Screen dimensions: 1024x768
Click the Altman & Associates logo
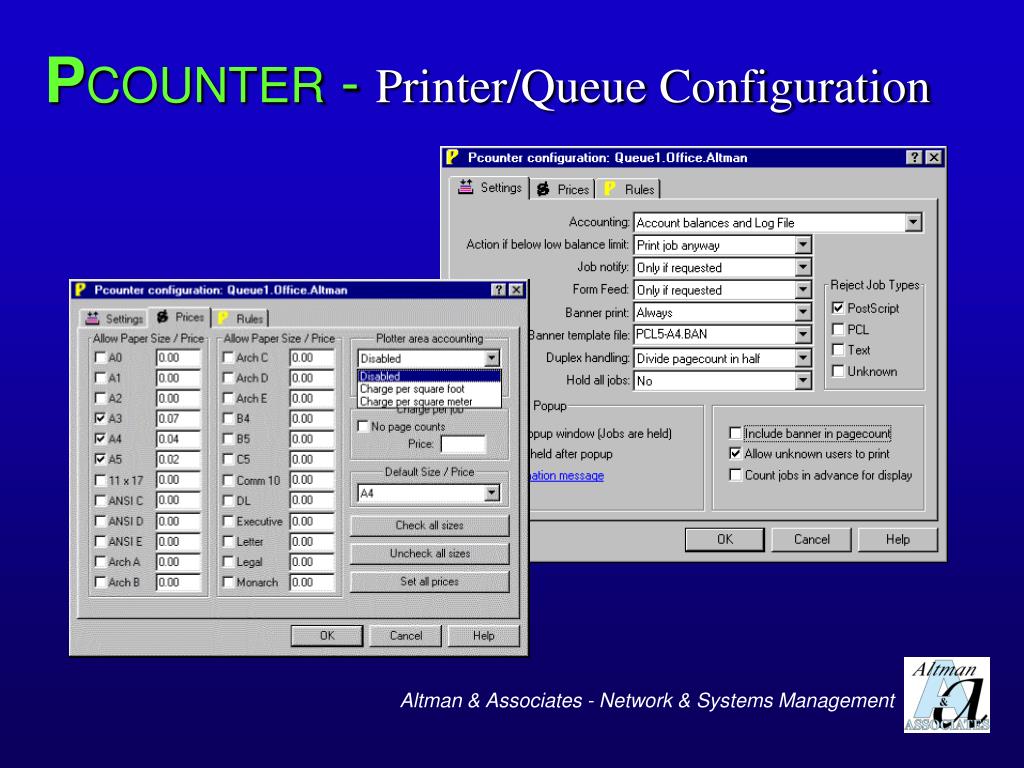[x=946, y=695]
